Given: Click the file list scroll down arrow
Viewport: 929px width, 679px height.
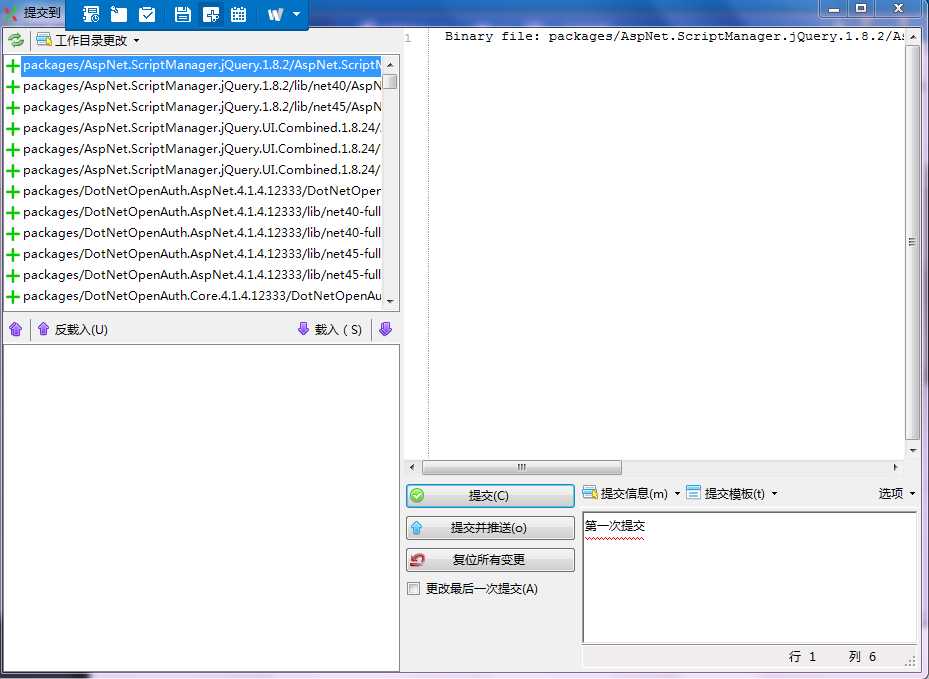Looking at the screenshot, I should tap(390, 302).
